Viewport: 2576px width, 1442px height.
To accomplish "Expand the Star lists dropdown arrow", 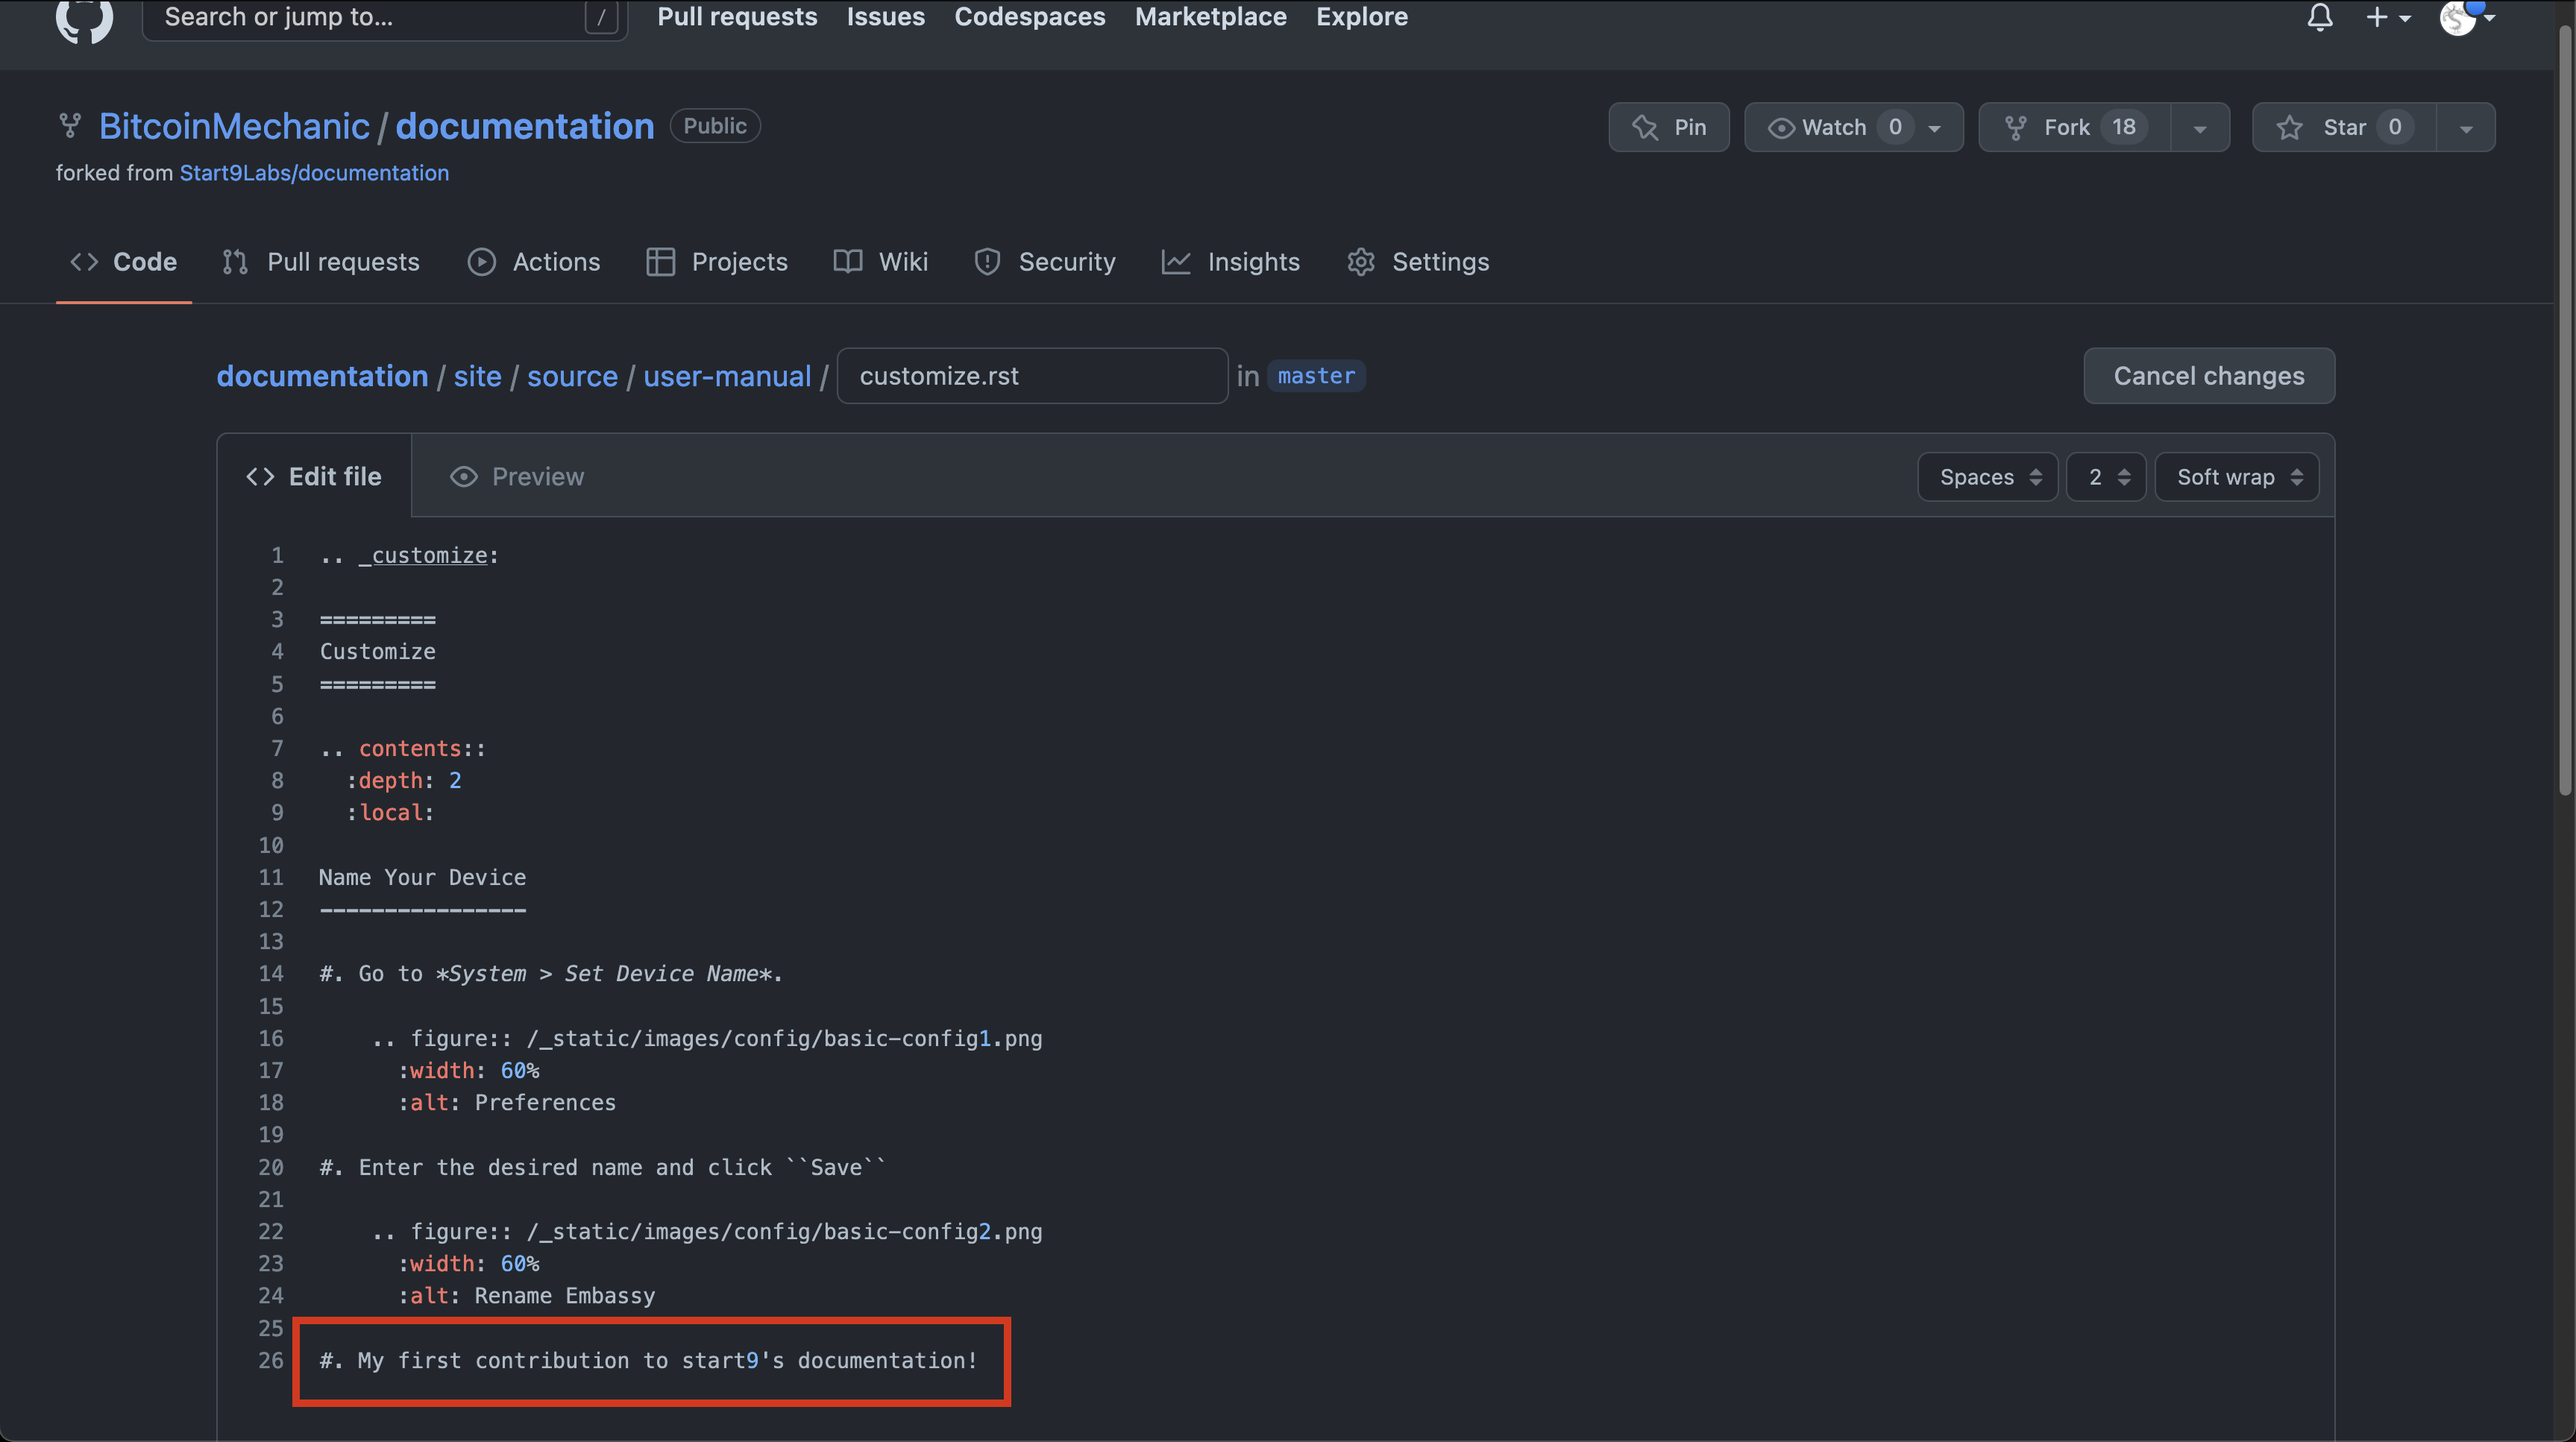I will point(2466,128).
